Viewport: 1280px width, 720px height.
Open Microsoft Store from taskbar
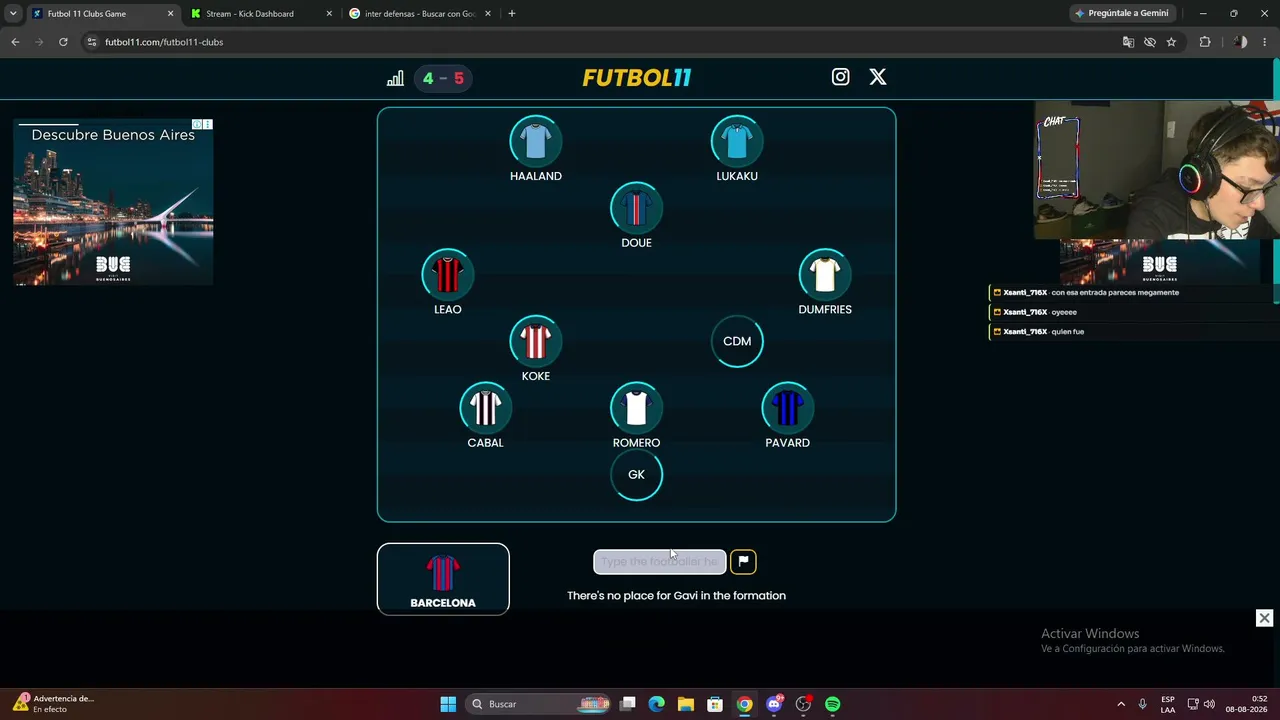pyautogui.click(x=715, y=704)
